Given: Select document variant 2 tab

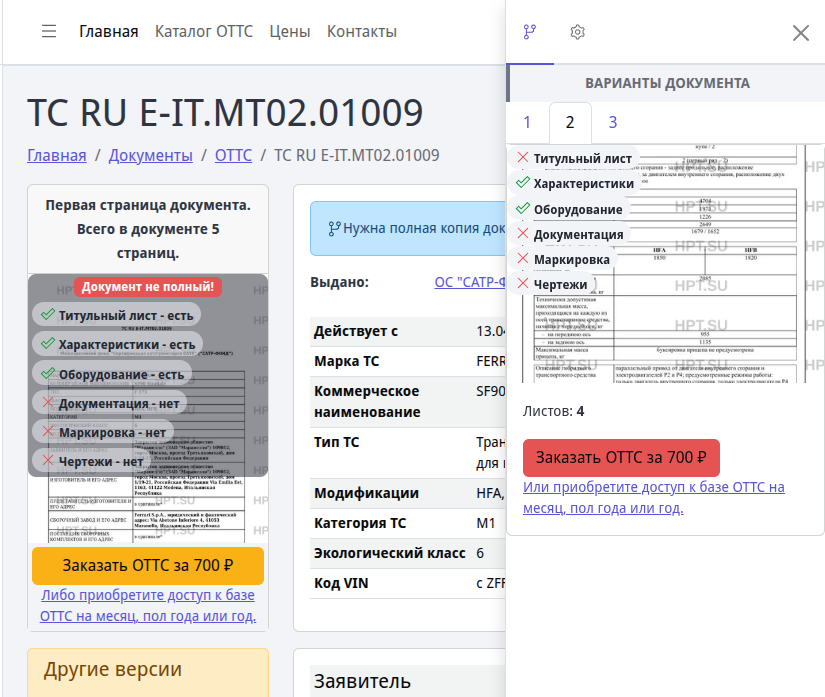Looking at the screenshot, I should point(570,123).
